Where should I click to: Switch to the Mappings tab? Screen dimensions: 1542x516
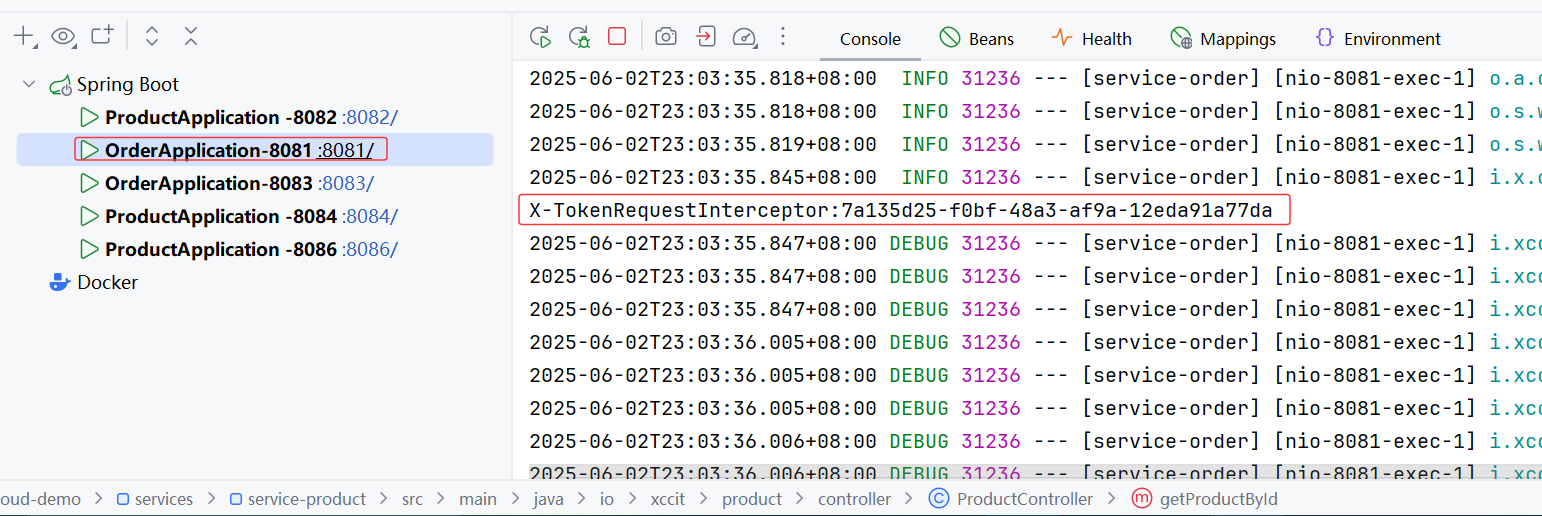click(1223, 39)
